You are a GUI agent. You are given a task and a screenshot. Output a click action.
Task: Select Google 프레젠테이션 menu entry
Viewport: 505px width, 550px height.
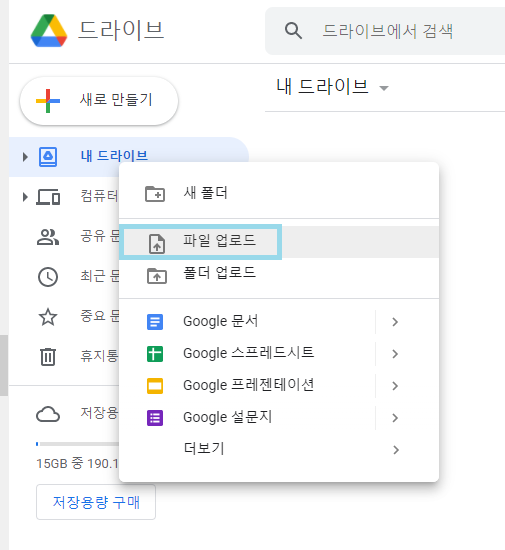[x=279, y=385]
